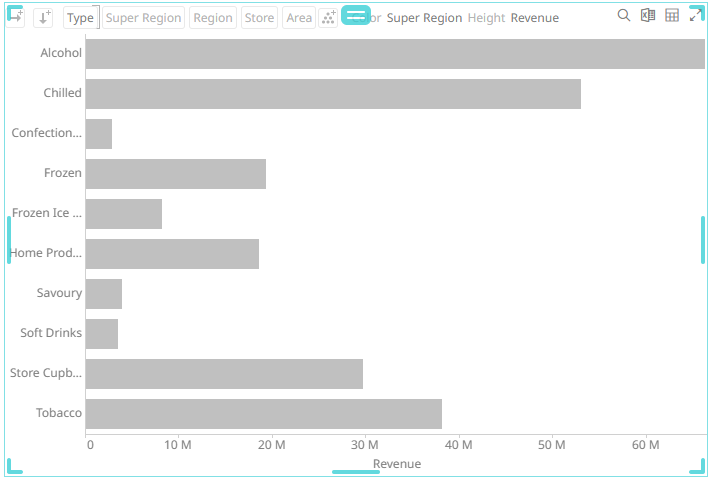Click the 20 M axis tick label

(271, 445)
